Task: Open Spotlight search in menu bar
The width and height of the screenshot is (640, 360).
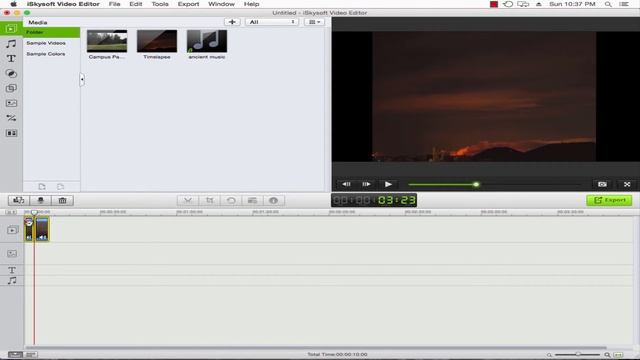Action: coord(608,4)
